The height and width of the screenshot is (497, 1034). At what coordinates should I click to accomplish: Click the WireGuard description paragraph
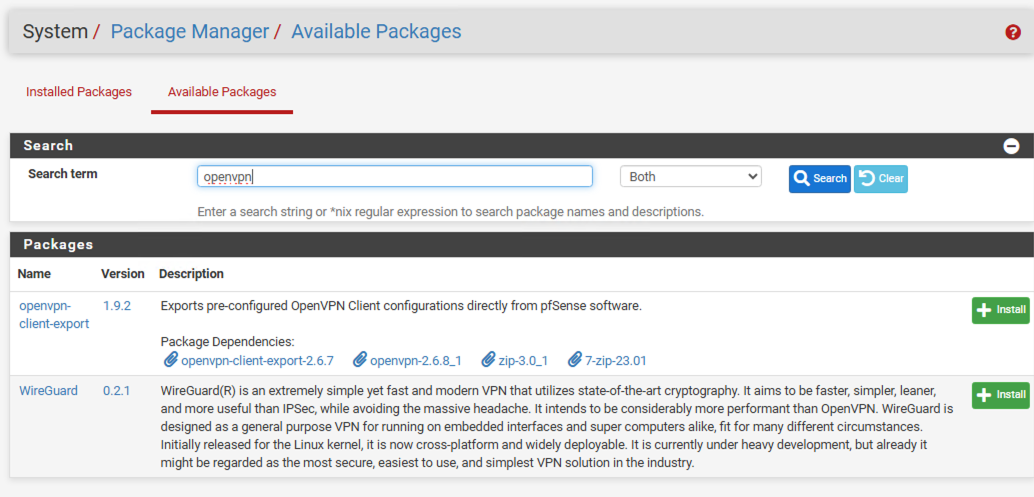point(557,426)
